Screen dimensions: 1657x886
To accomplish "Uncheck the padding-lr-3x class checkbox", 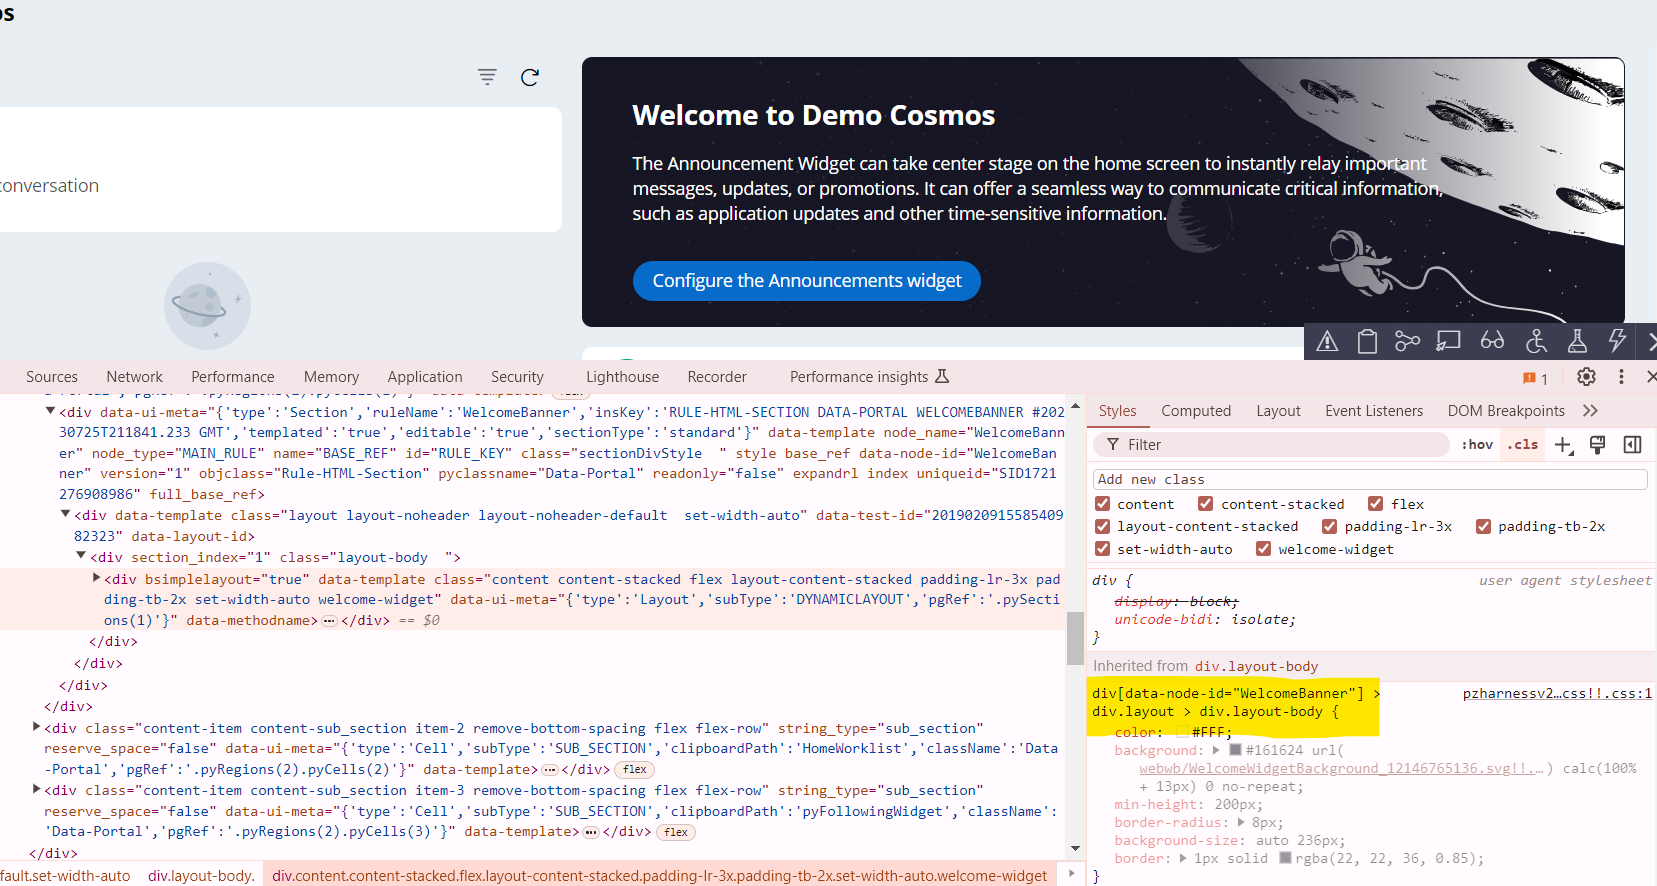I will pos(1330,526).
